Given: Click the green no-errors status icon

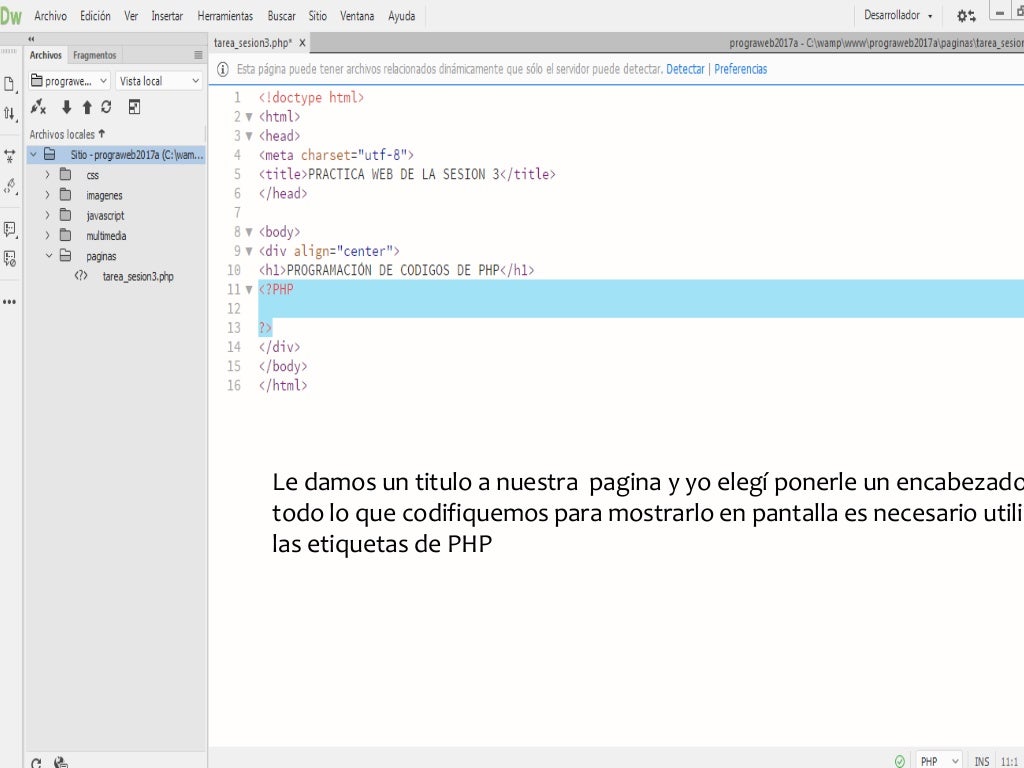Looking at the screenshot, I should (900, 761).
